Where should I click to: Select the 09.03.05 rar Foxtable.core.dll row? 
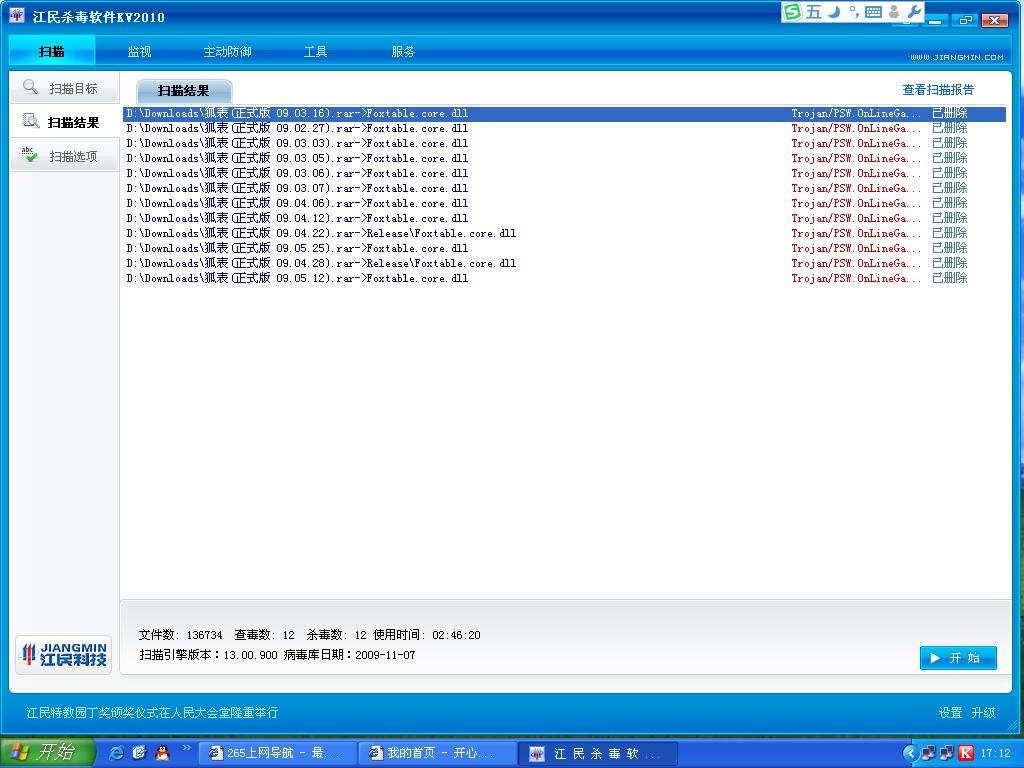click(x=564, y=159)
